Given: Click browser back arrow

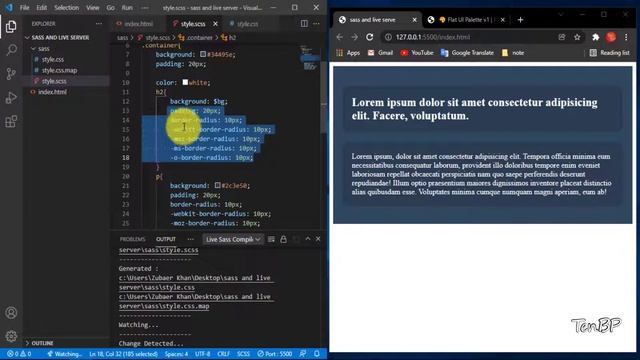Looking at the screenshot, I should 340,37.
